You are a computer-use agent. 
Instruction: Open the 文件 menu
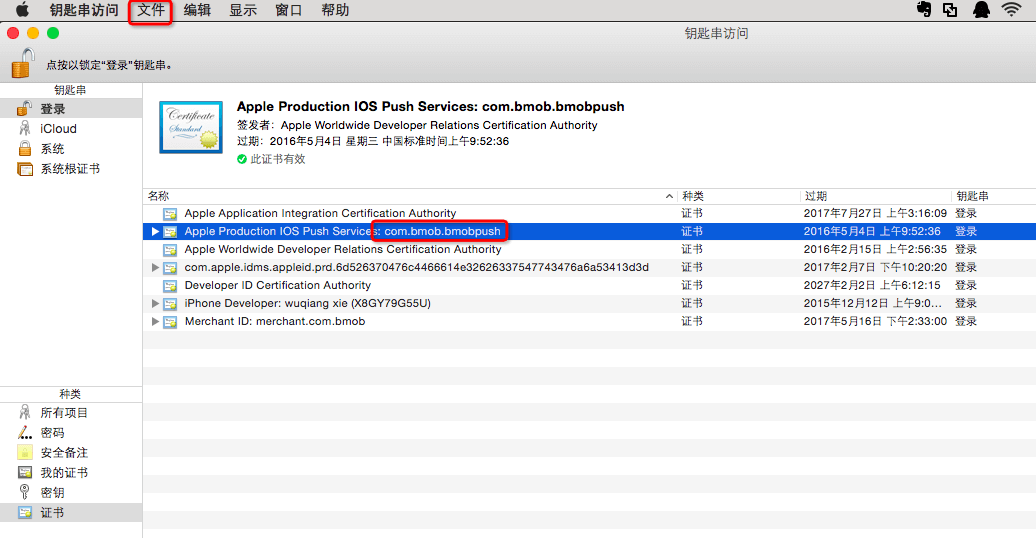(x=151, y=10)
